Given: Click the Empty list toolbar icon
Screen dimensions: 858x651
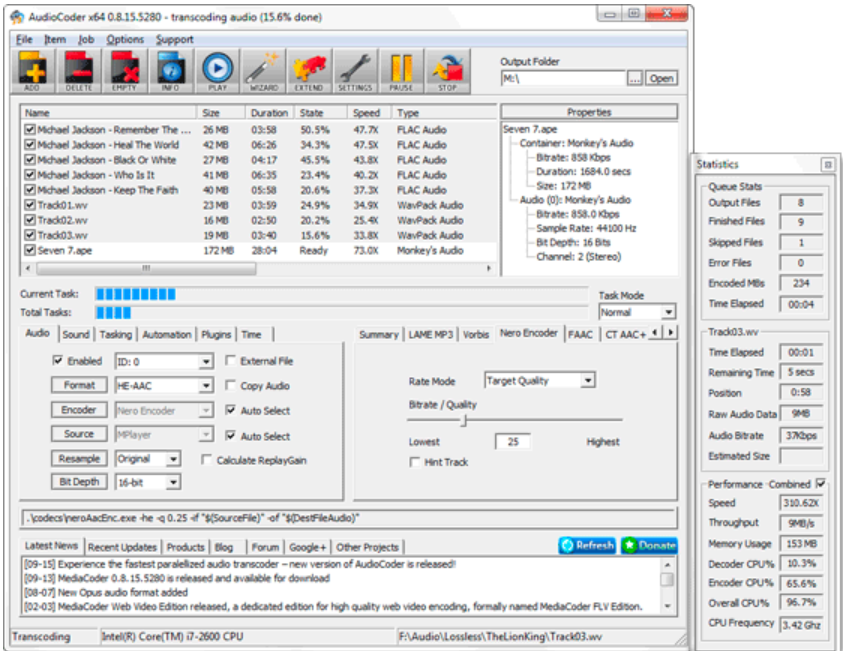Looking at the screenshot, I should click(124, 72).
